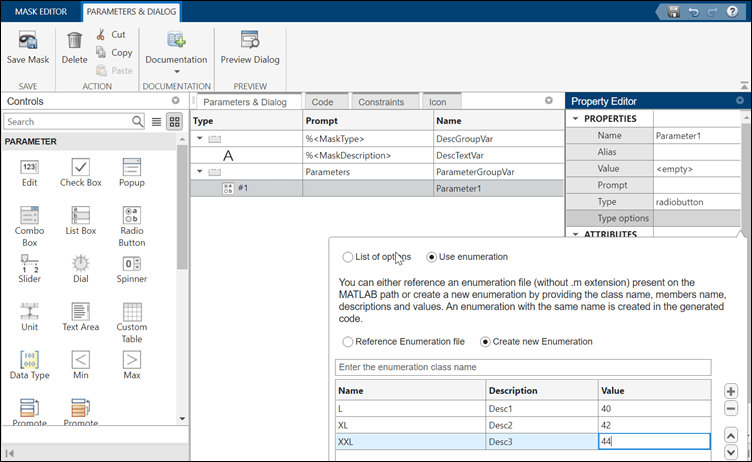
Task: Select the Data Type parameter control
Action: [x=29, y=365]
